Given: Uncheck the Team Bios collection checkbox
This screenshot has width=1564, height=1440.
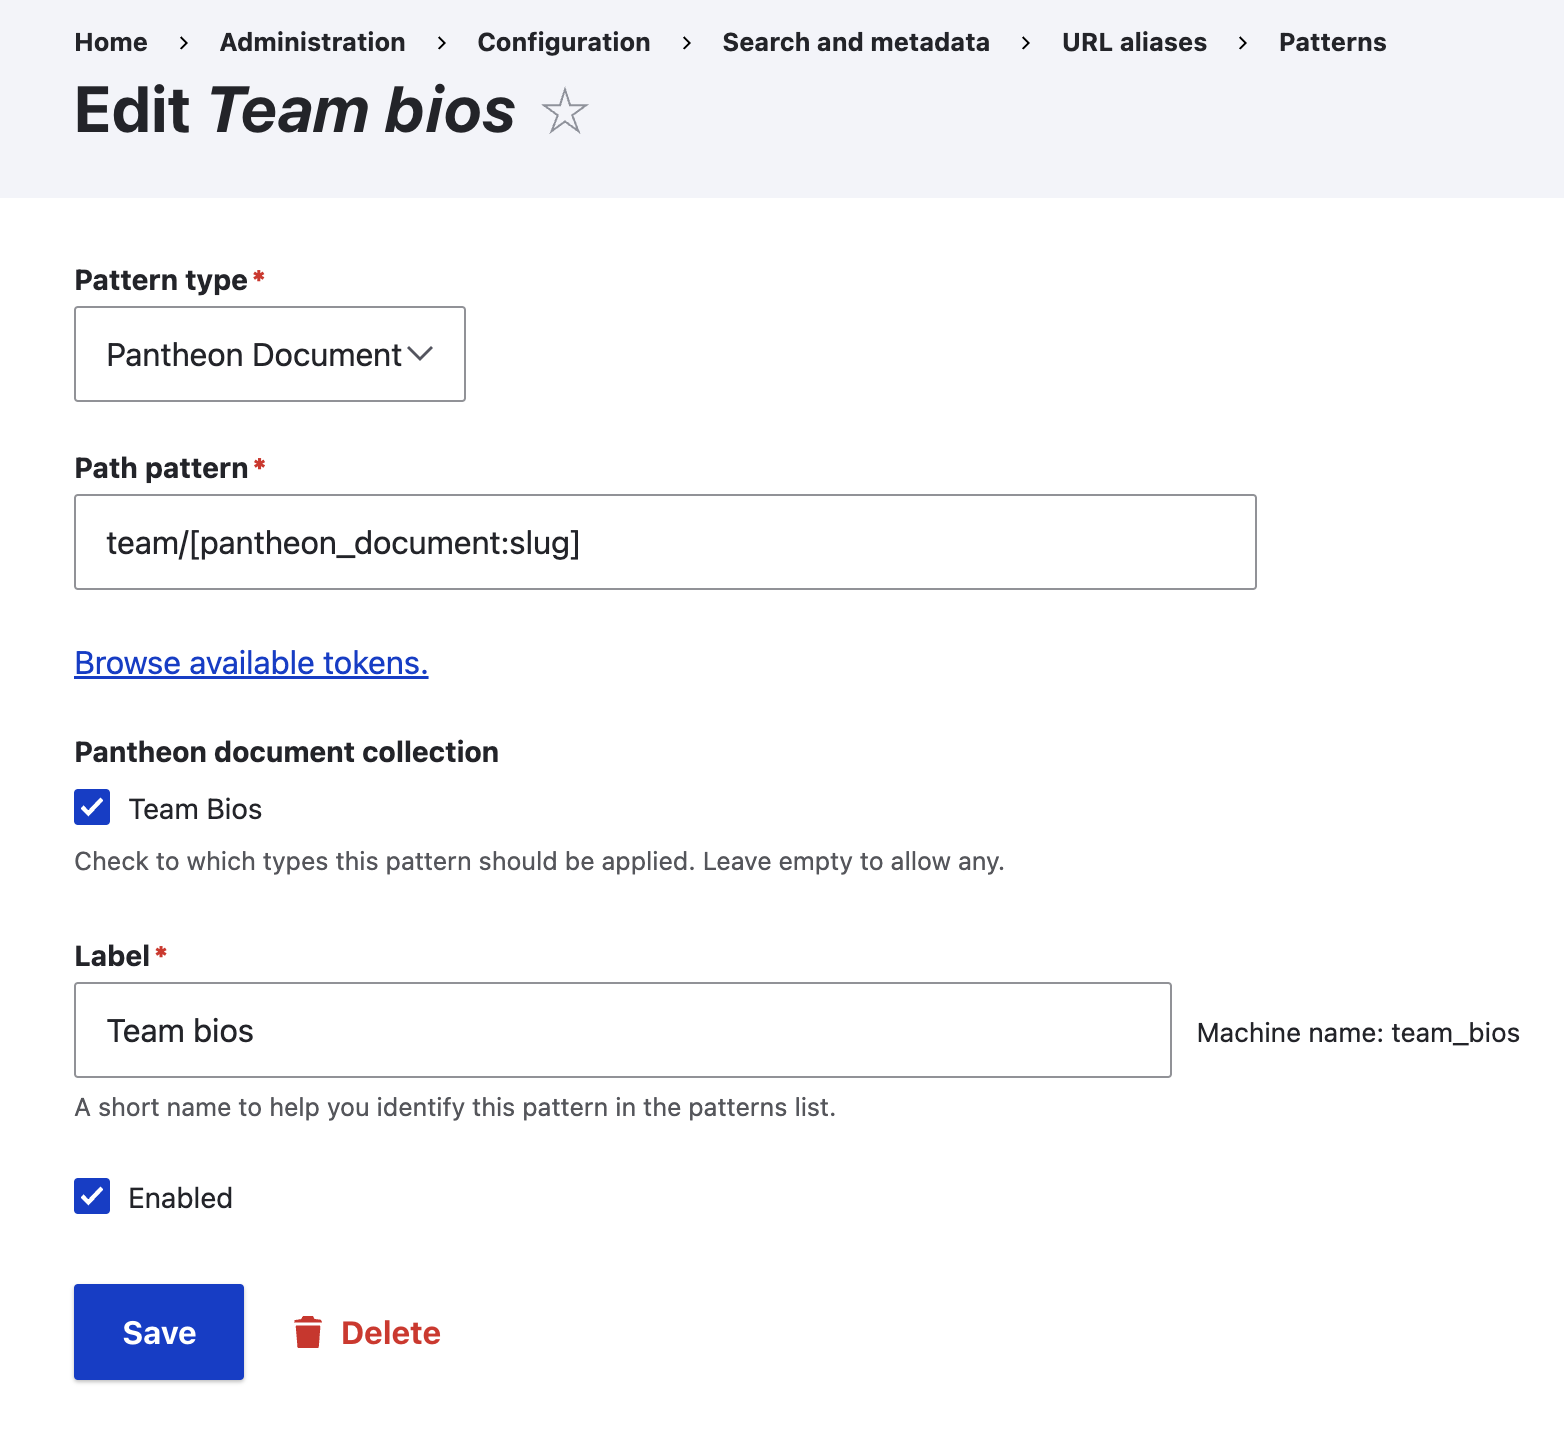Looking at the screenshot, I should pos(92,808).
